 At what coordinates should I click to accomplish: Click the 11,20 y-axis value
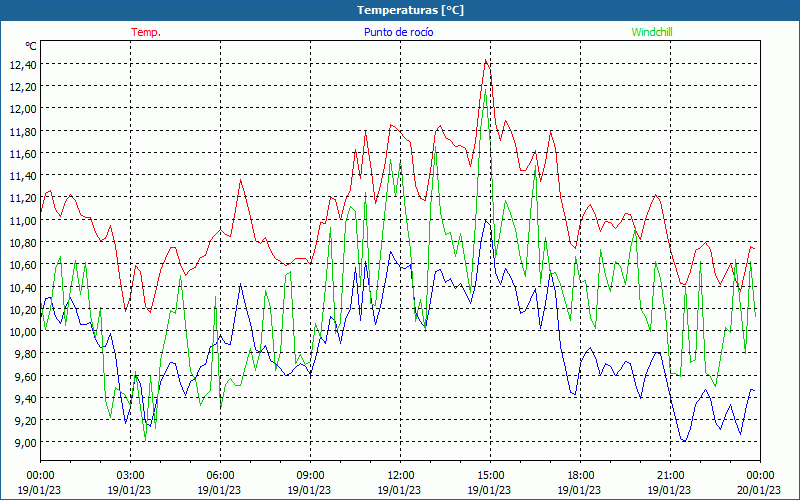point(23,198)
